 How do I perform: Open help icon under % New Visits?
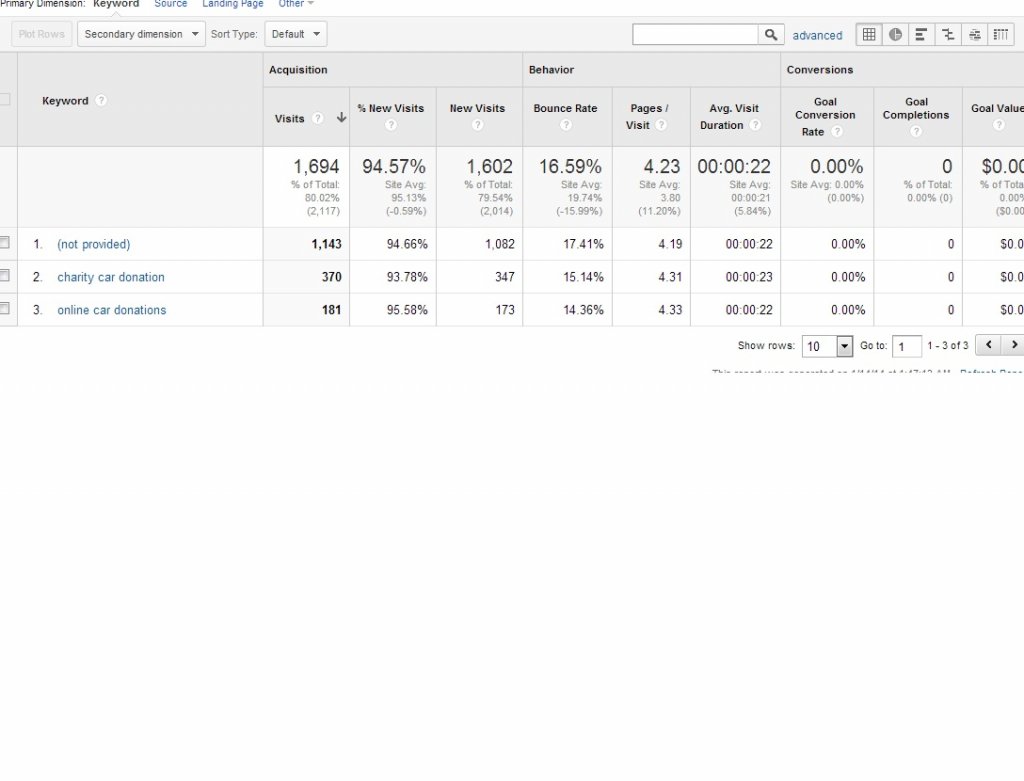click(391, 125)
